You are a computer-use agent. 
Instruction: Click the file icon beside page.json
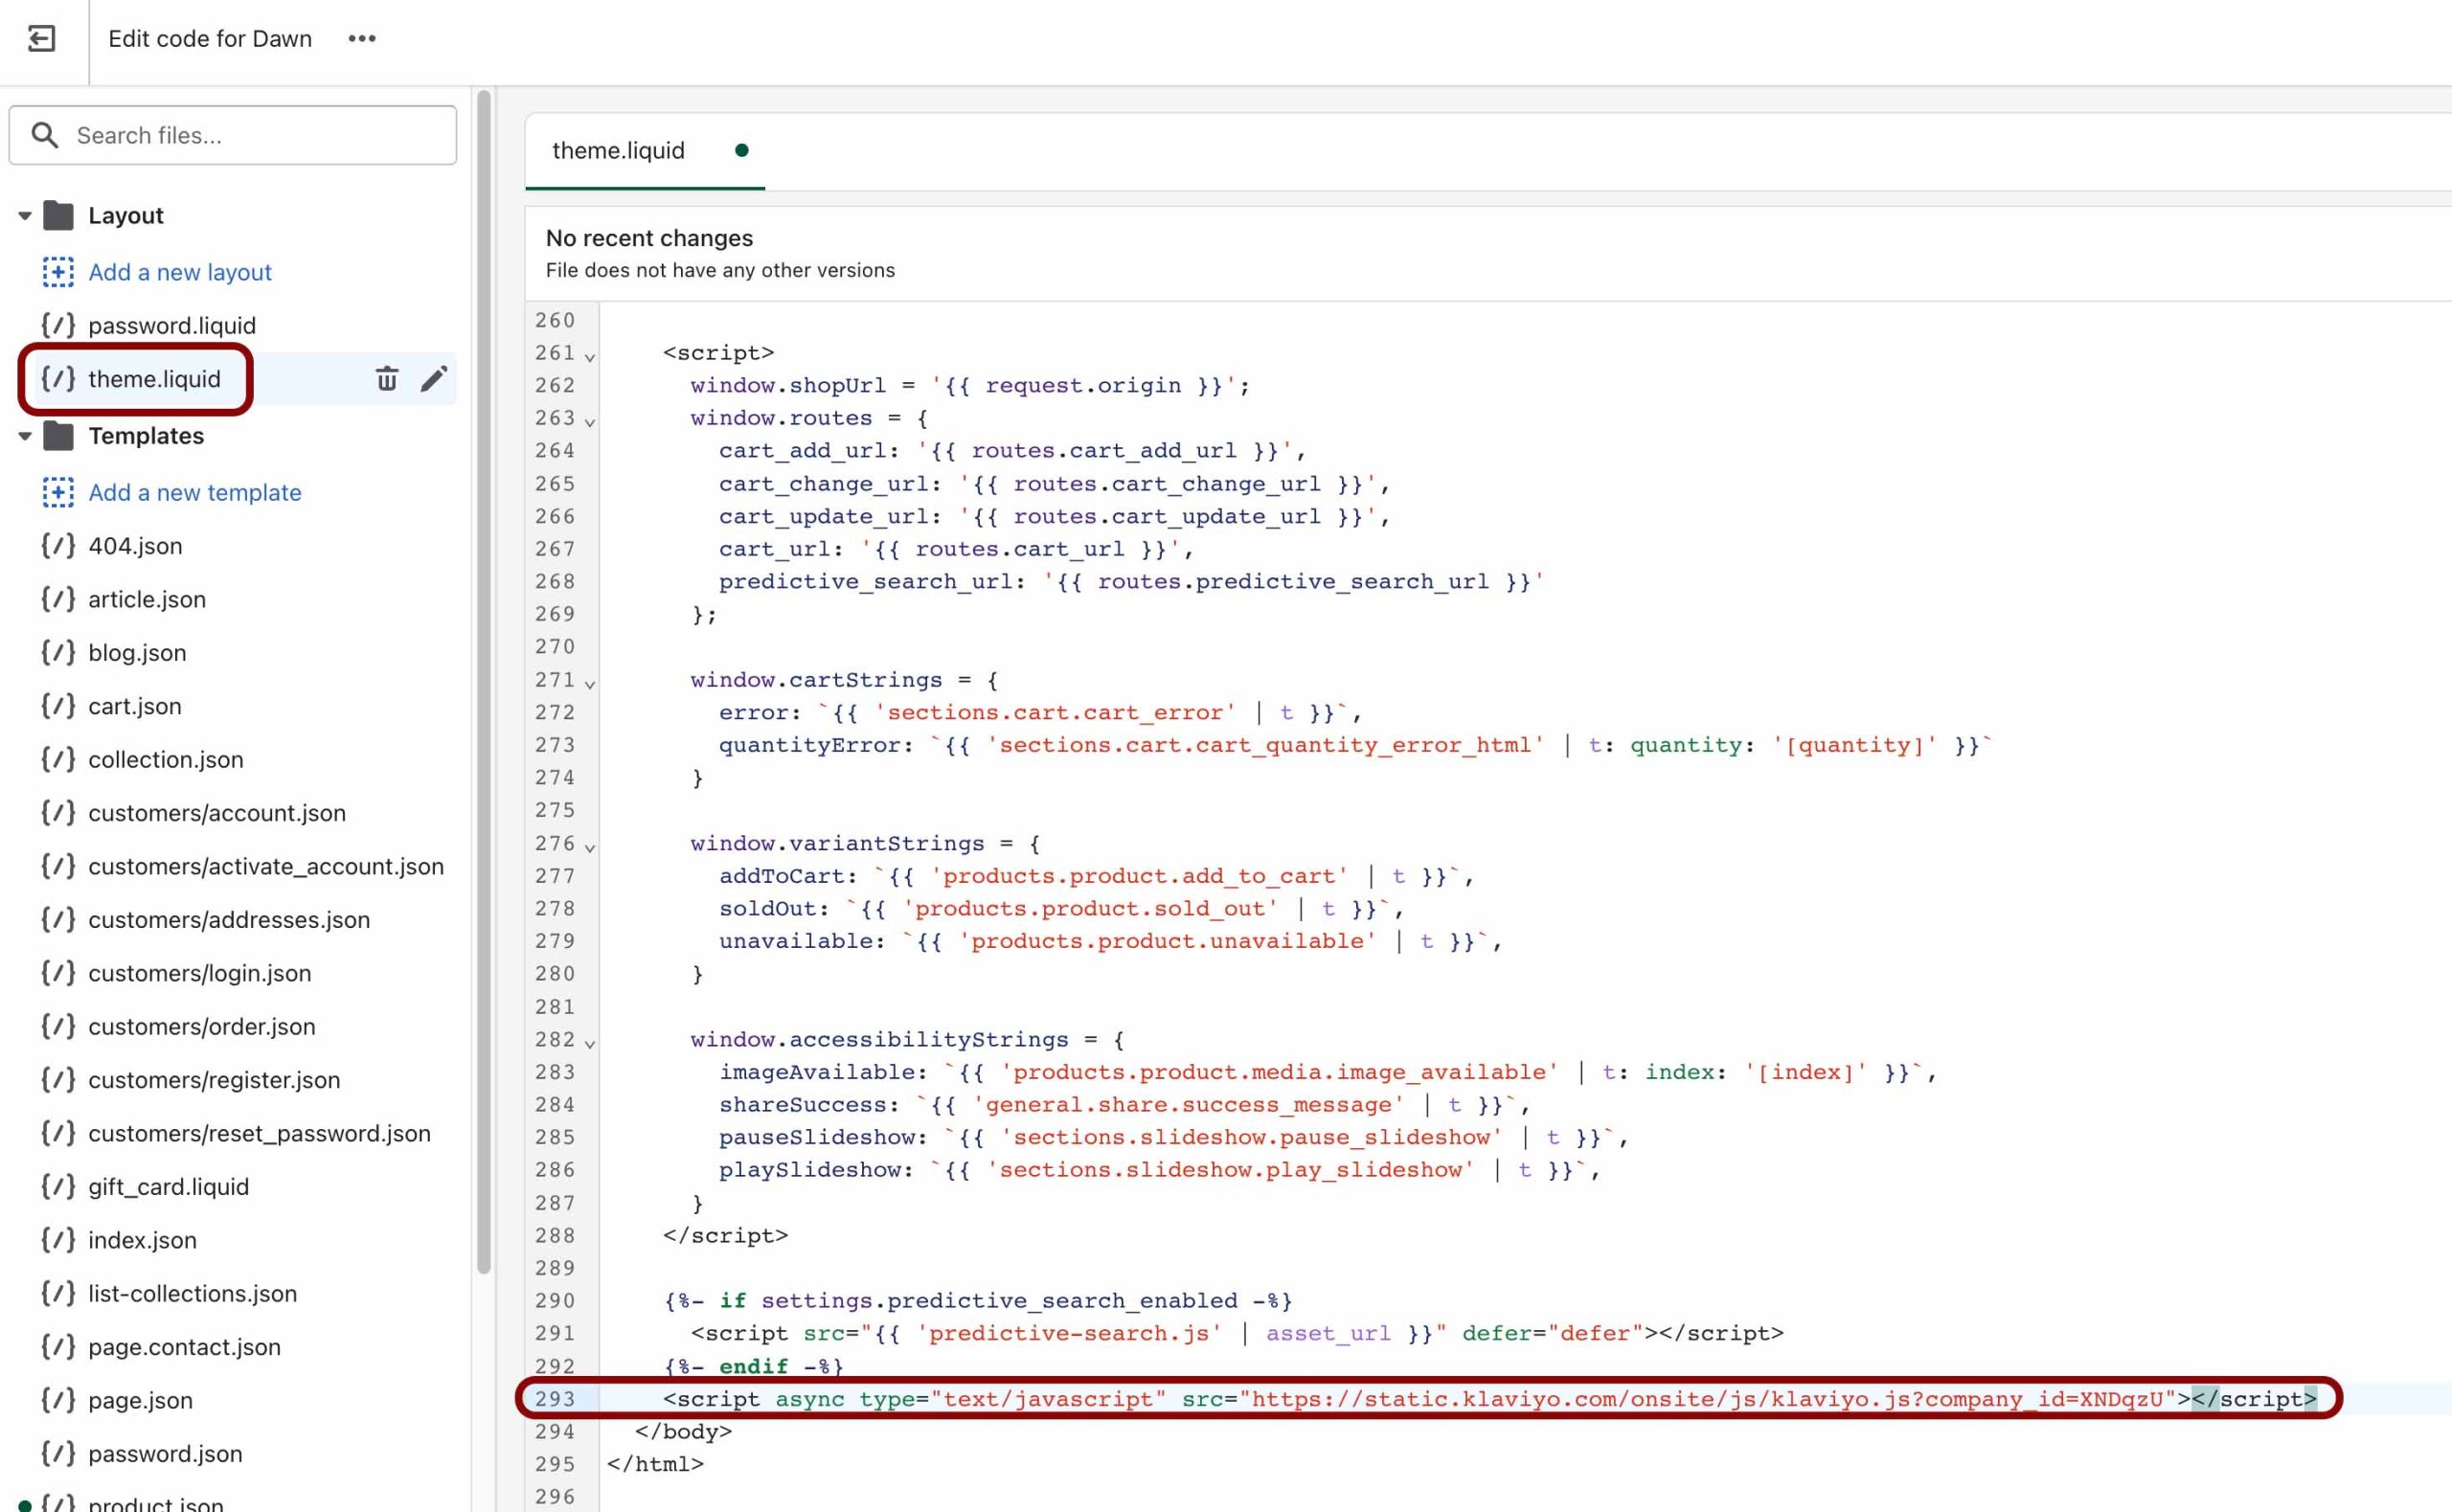[x=58, y=1399]
